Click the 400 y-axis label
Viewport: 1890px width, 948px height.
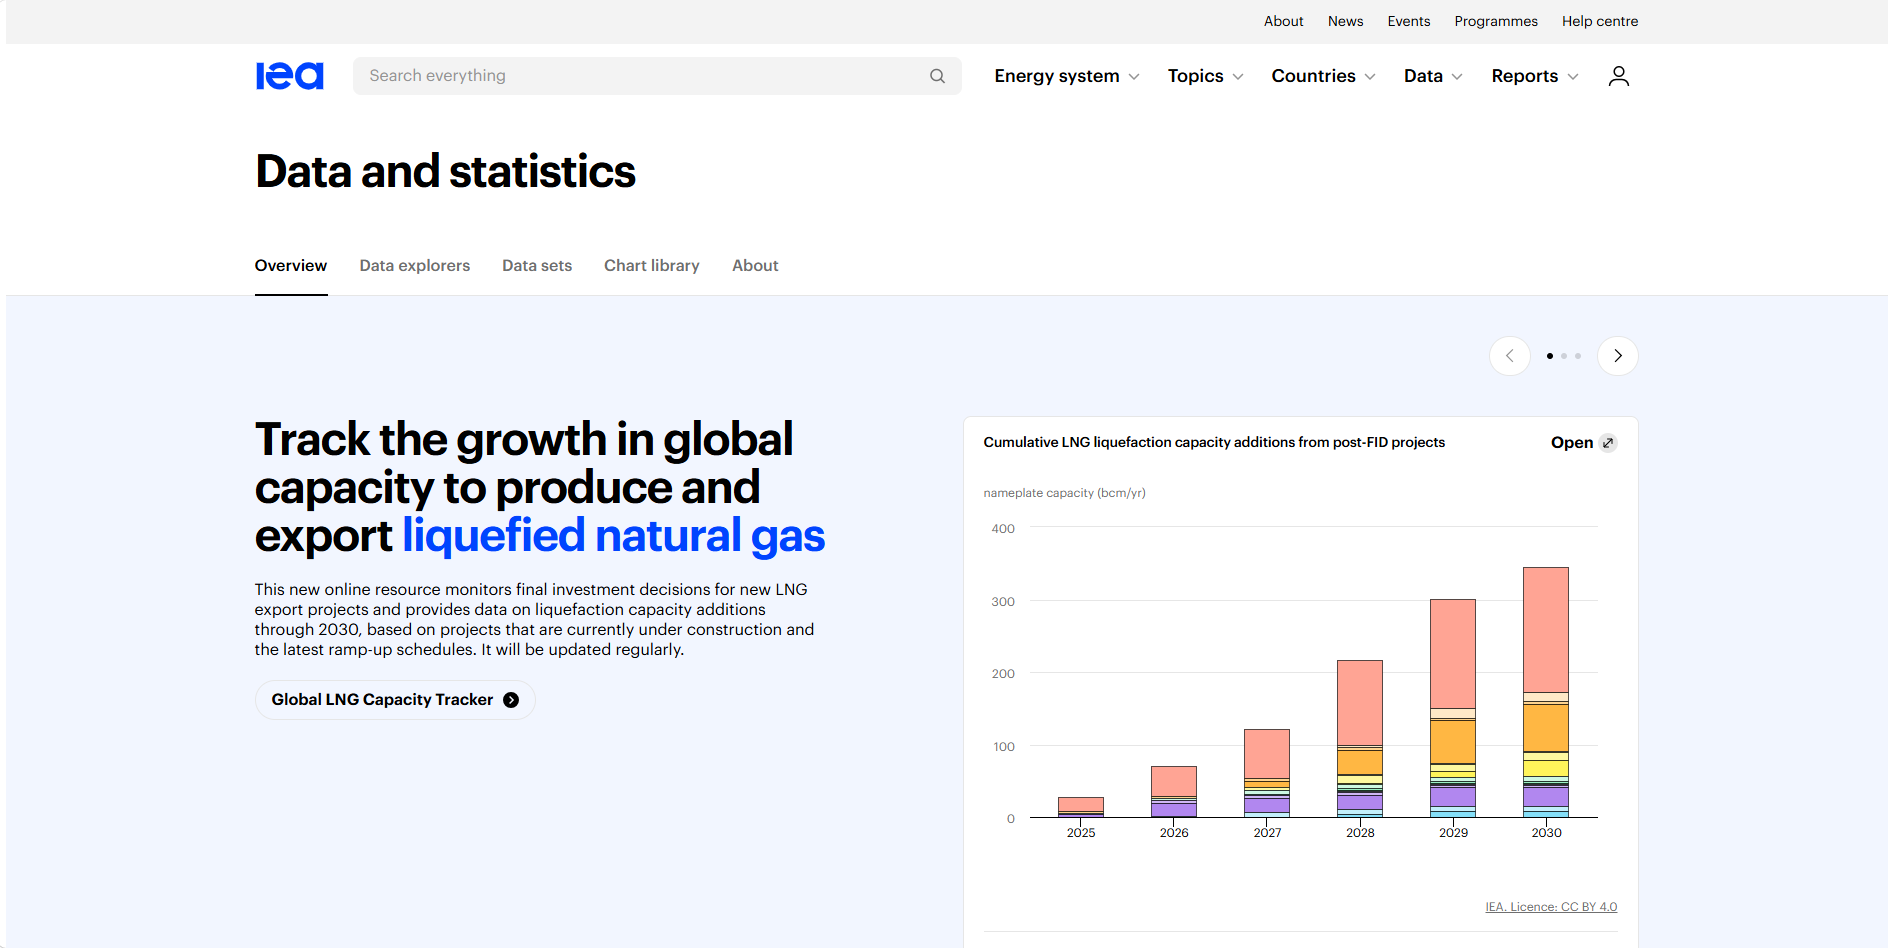click(x=1003, y=529)
